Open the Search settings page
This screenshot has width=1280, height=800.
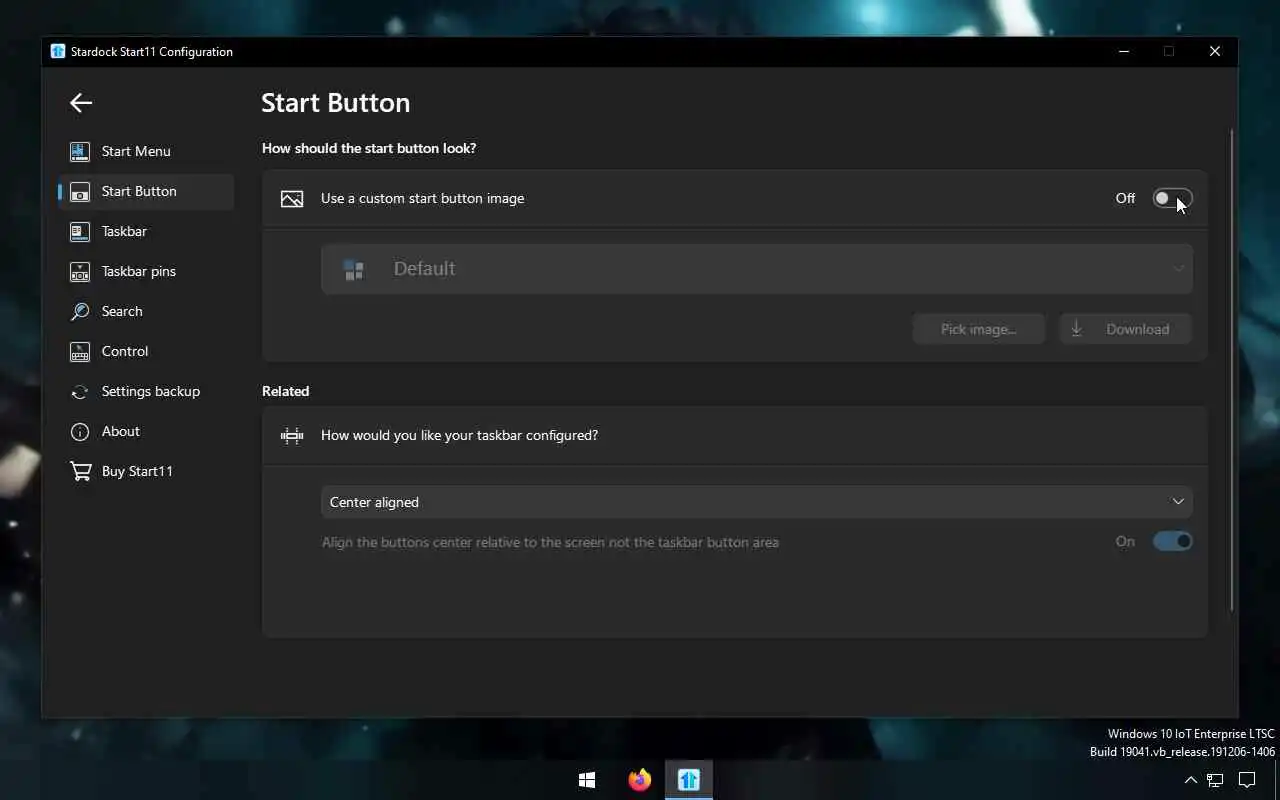point(122,311)
